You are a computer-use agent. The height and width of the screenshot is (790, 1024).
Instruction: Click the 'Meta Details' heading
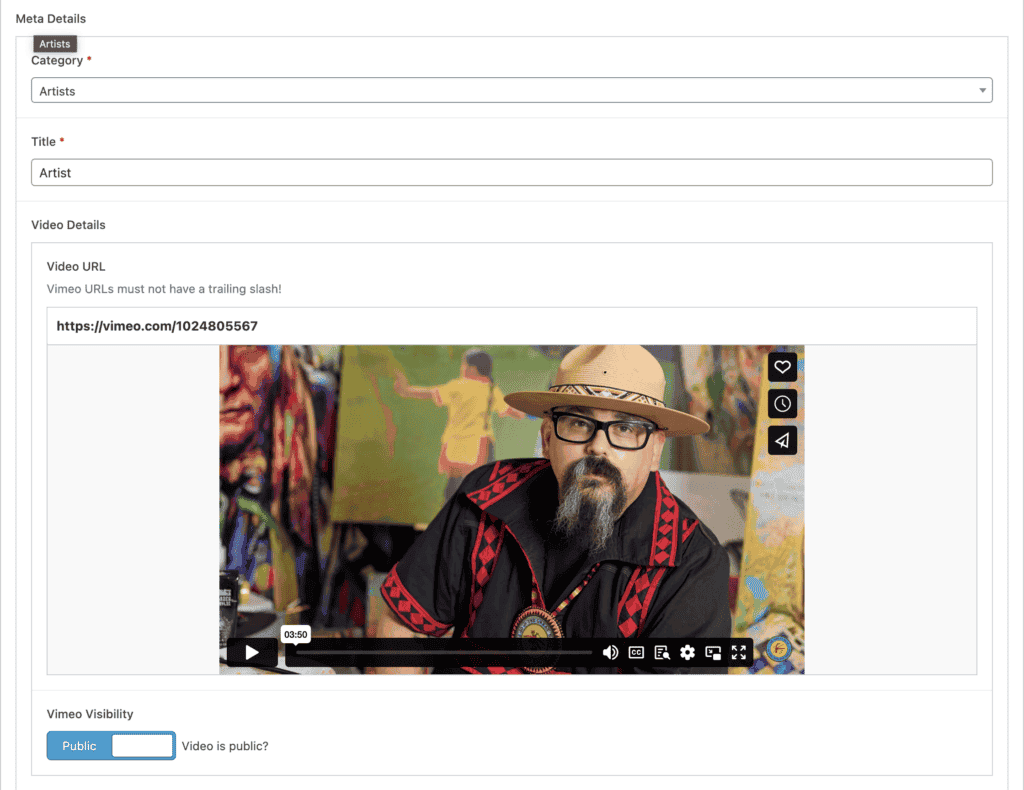(51, 18)
